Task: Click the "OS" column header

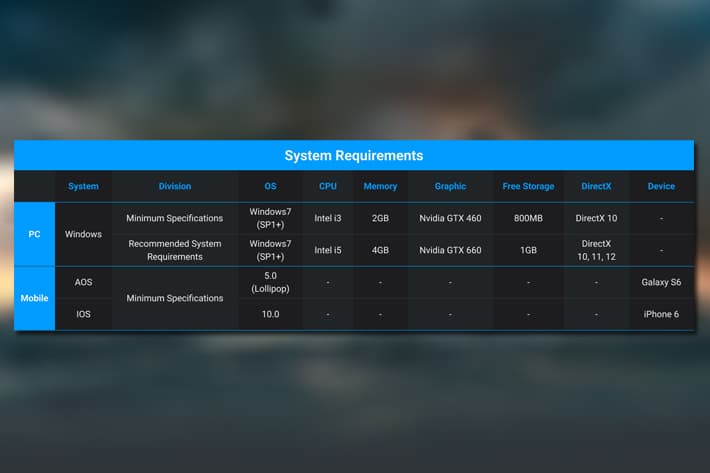Action: tap(270, 186)
